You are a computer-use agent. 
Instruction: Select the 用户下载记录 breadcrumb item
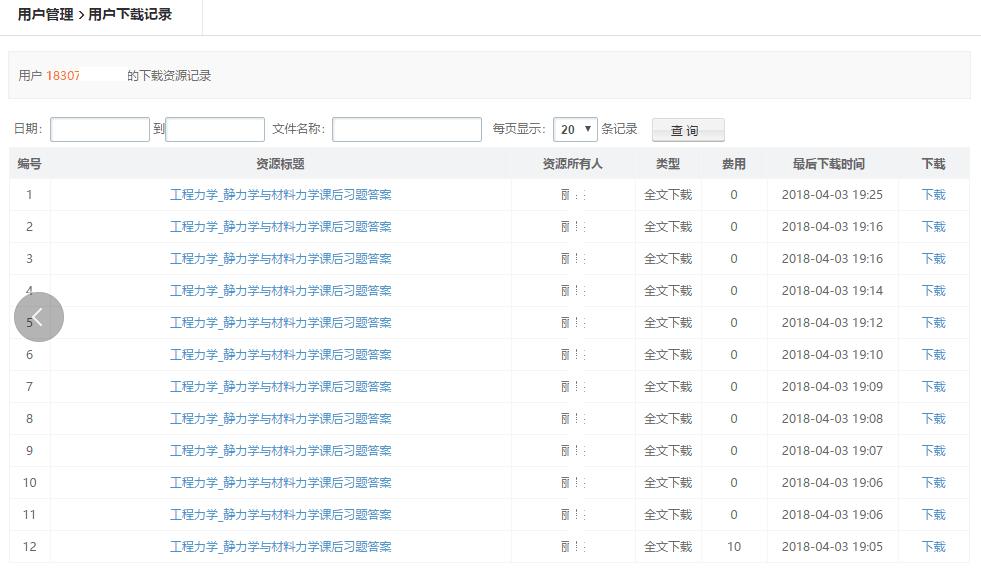pyautogui.click(x=130, y=14)
